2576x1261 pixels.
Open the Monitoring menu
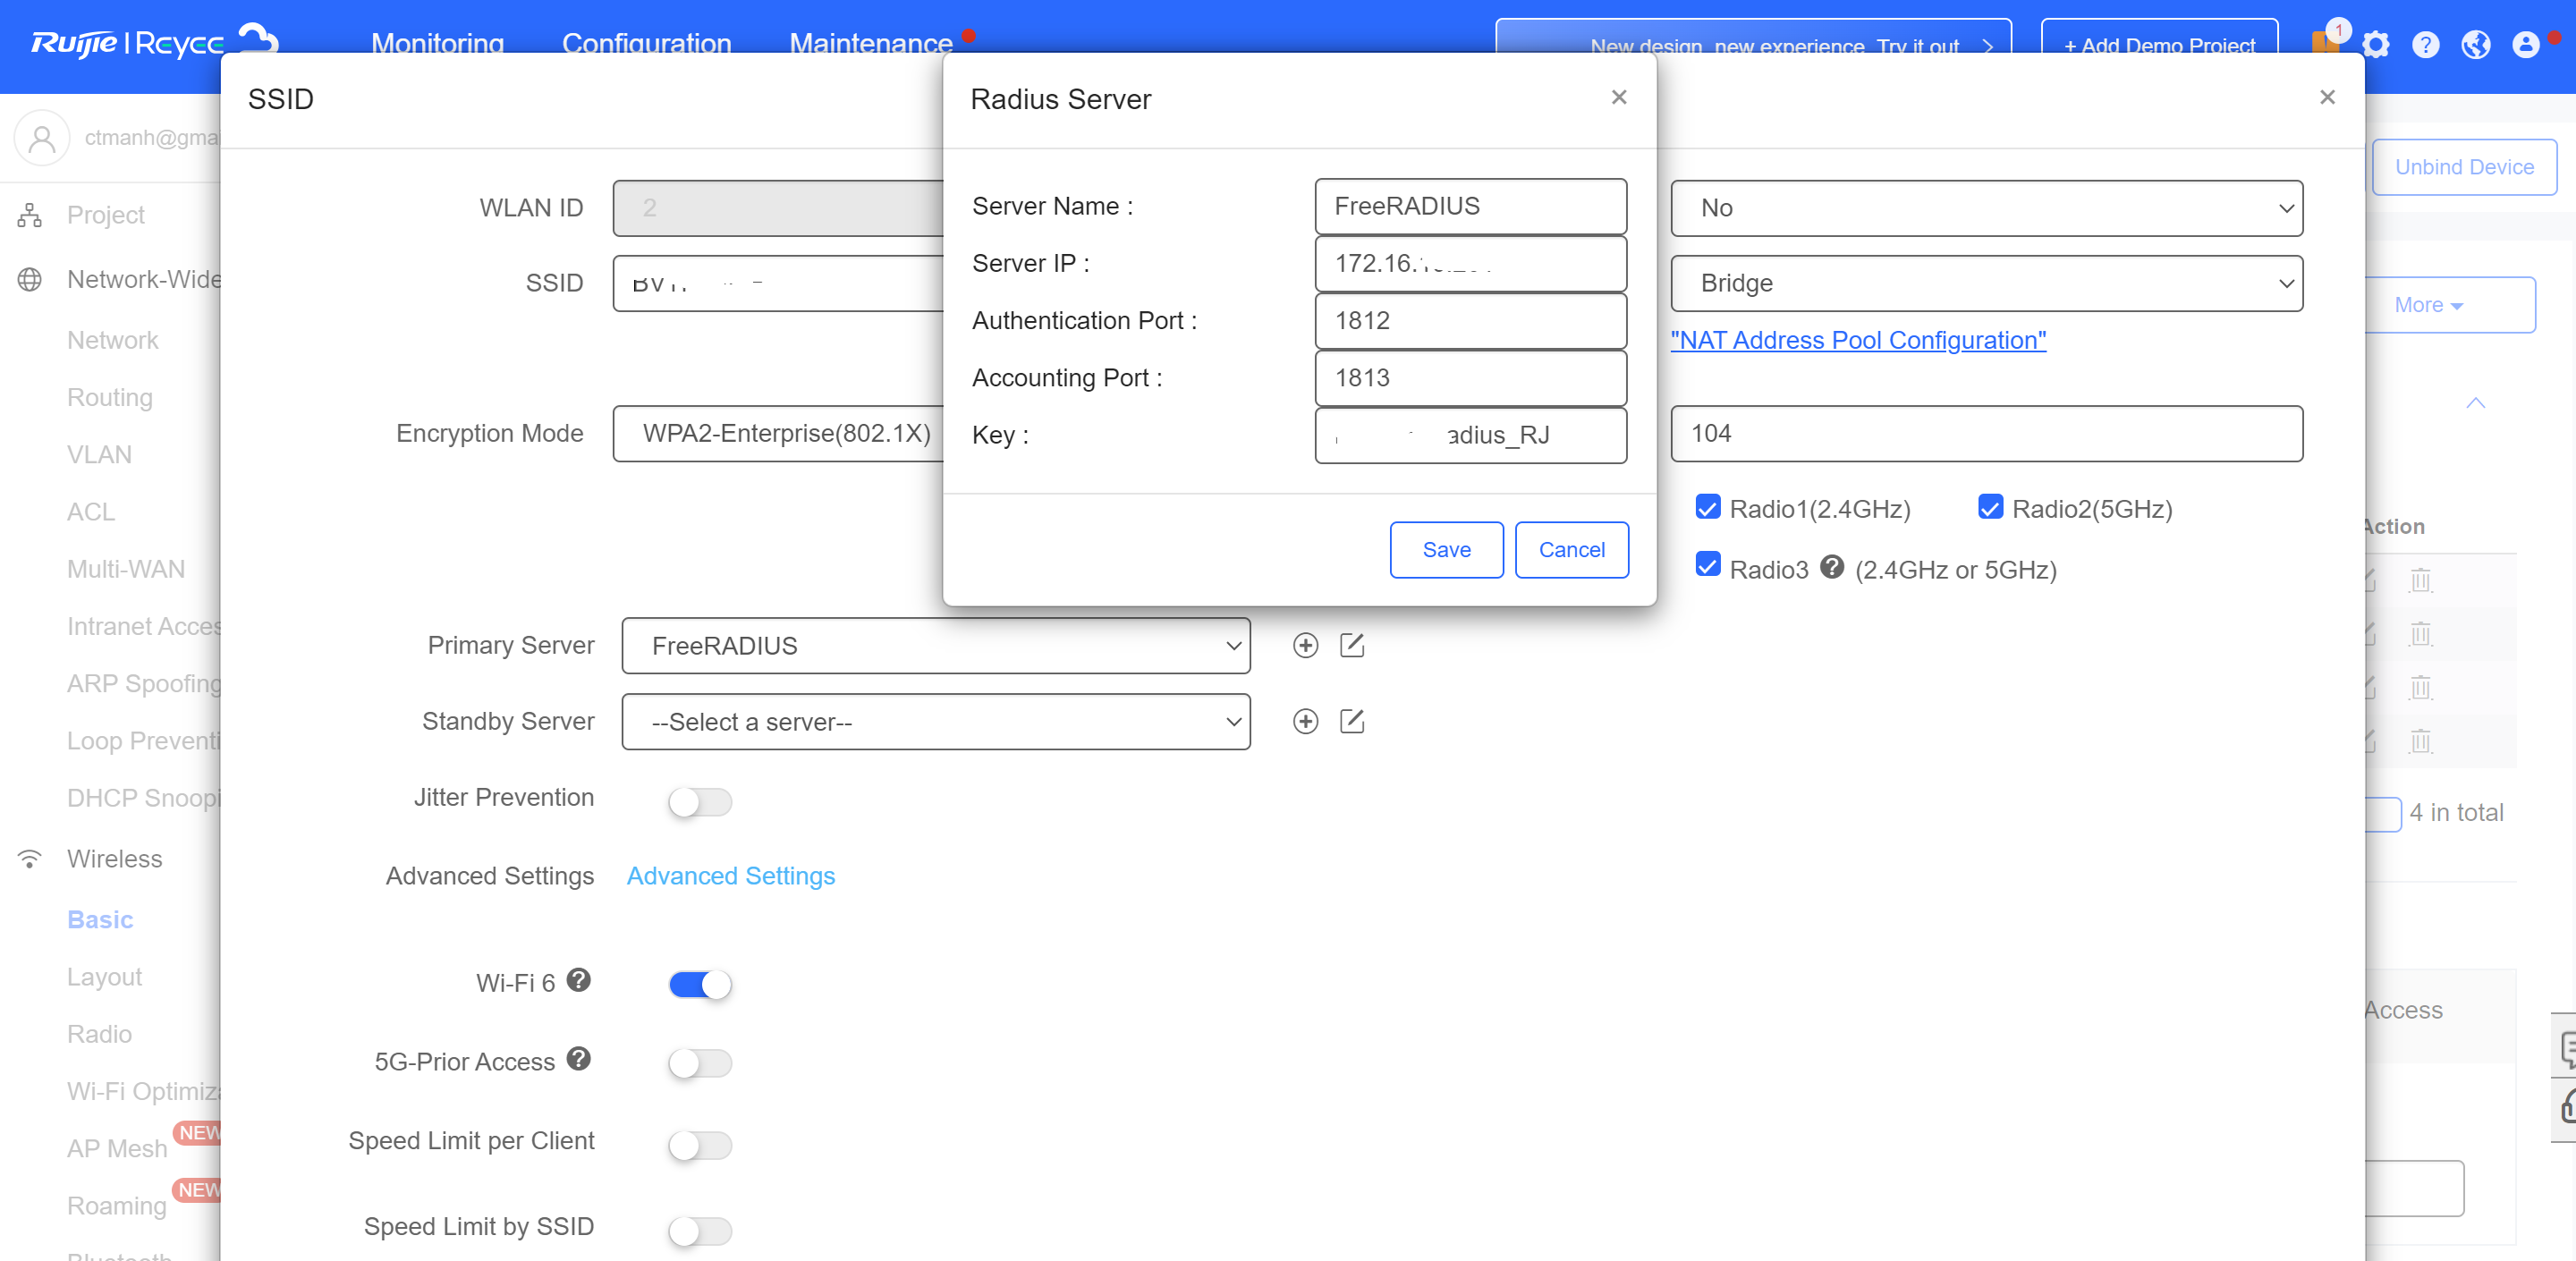[438, 44]
